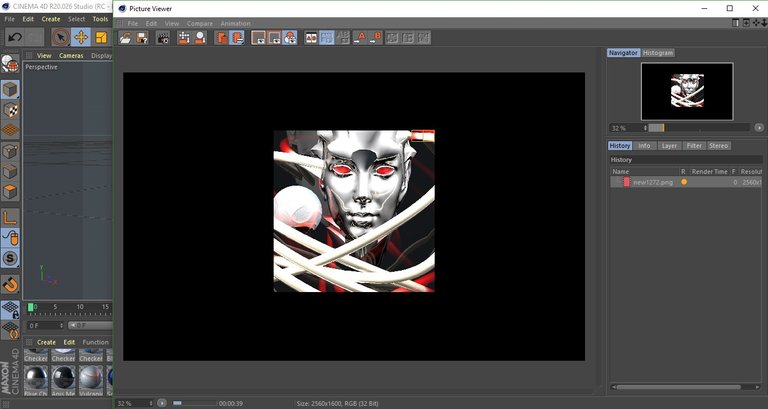This screenshot has width=768, height=409.
Task: Open the Picture Viewer View menu
Action: [172, 24]
